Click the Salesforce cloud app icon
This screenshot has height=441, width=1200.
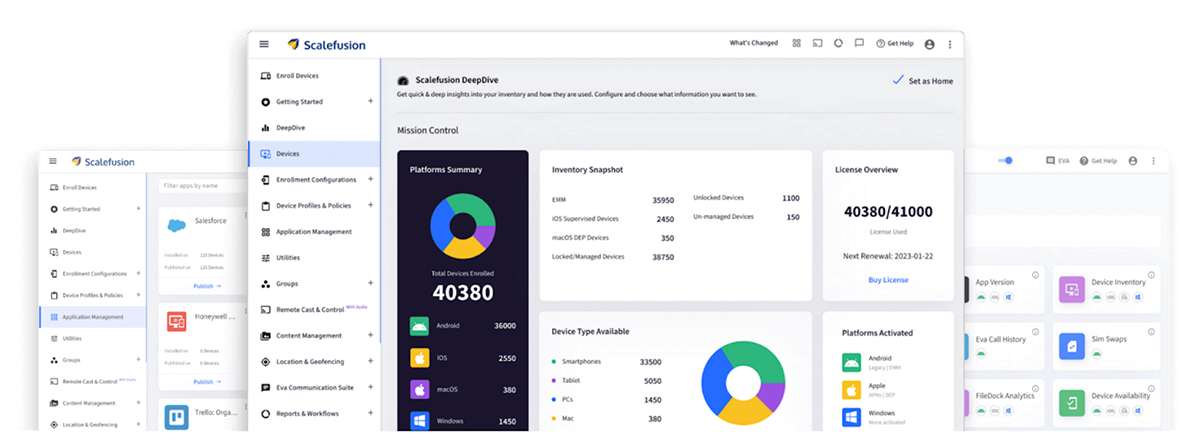click(x=177, y=226)
